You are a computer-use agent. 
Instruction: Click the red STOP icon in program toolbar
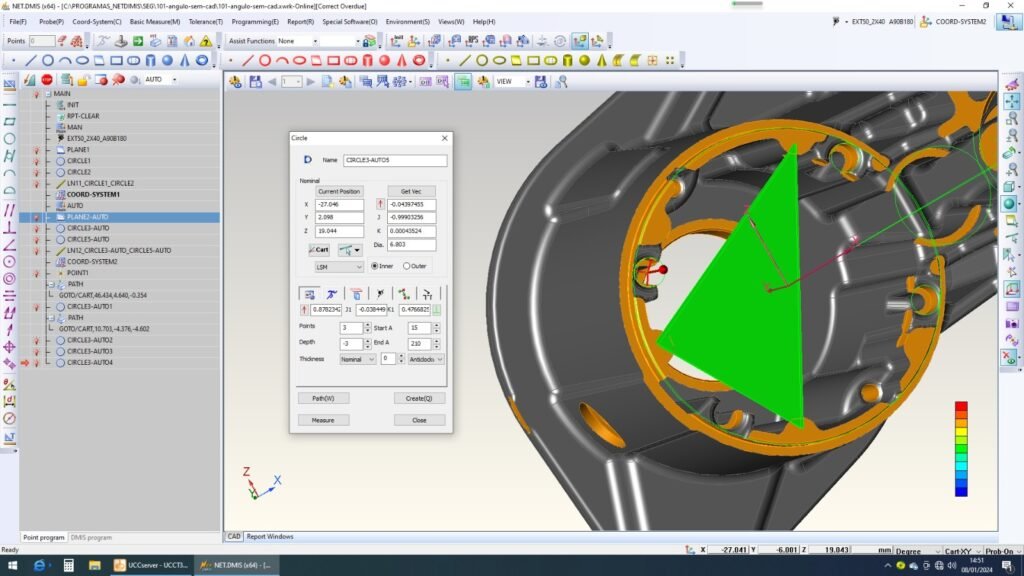(x=47, y=80)
